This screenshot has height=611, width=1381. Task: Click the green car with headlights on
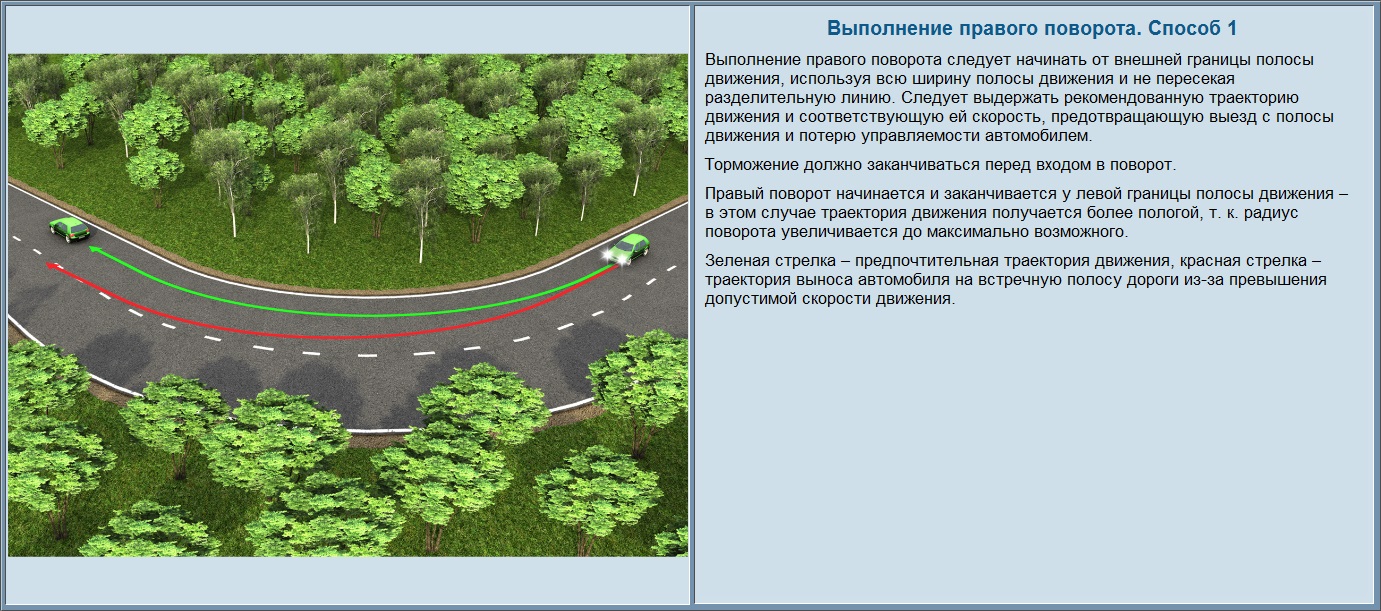click(x=628, y=249)
